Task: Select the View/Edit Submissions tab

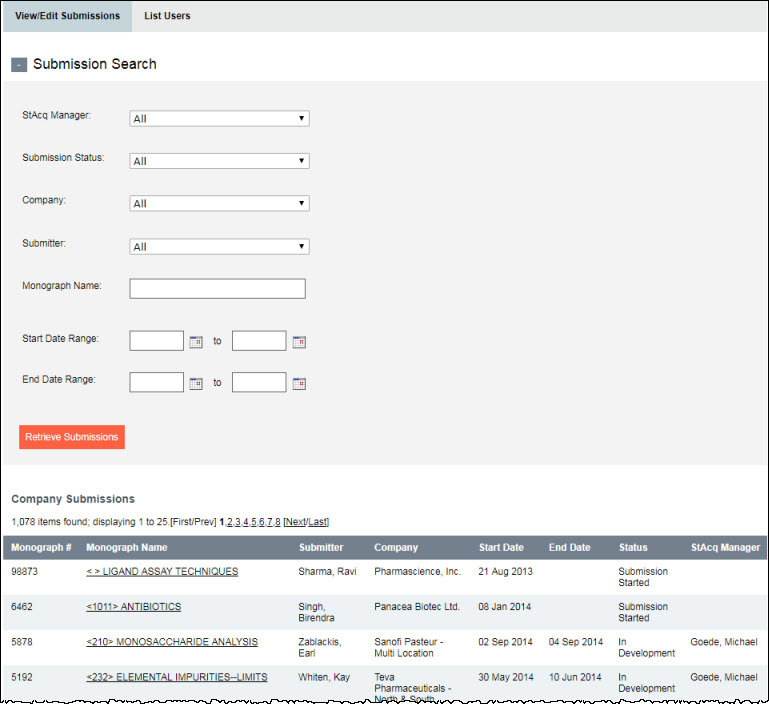Action: [67, 16]
